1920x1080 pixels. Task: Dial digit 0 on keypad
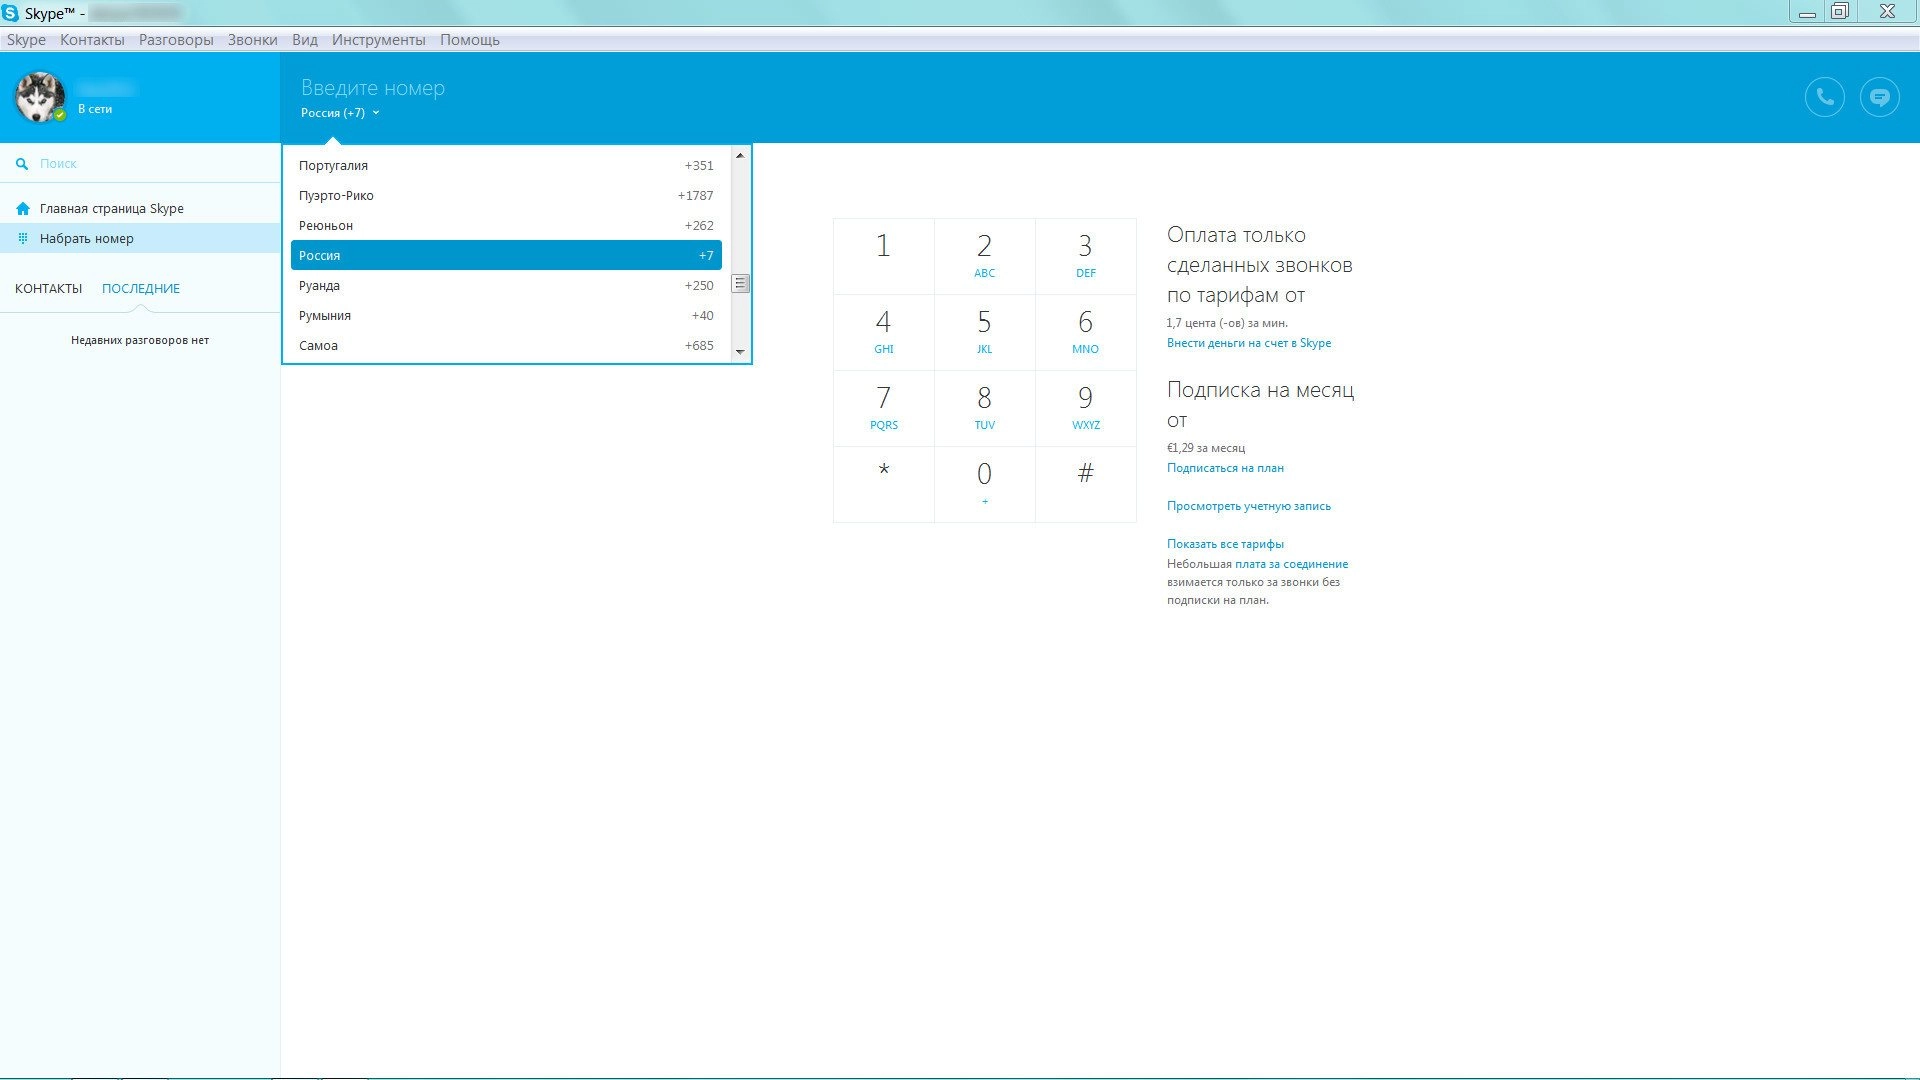coord(985,484)
